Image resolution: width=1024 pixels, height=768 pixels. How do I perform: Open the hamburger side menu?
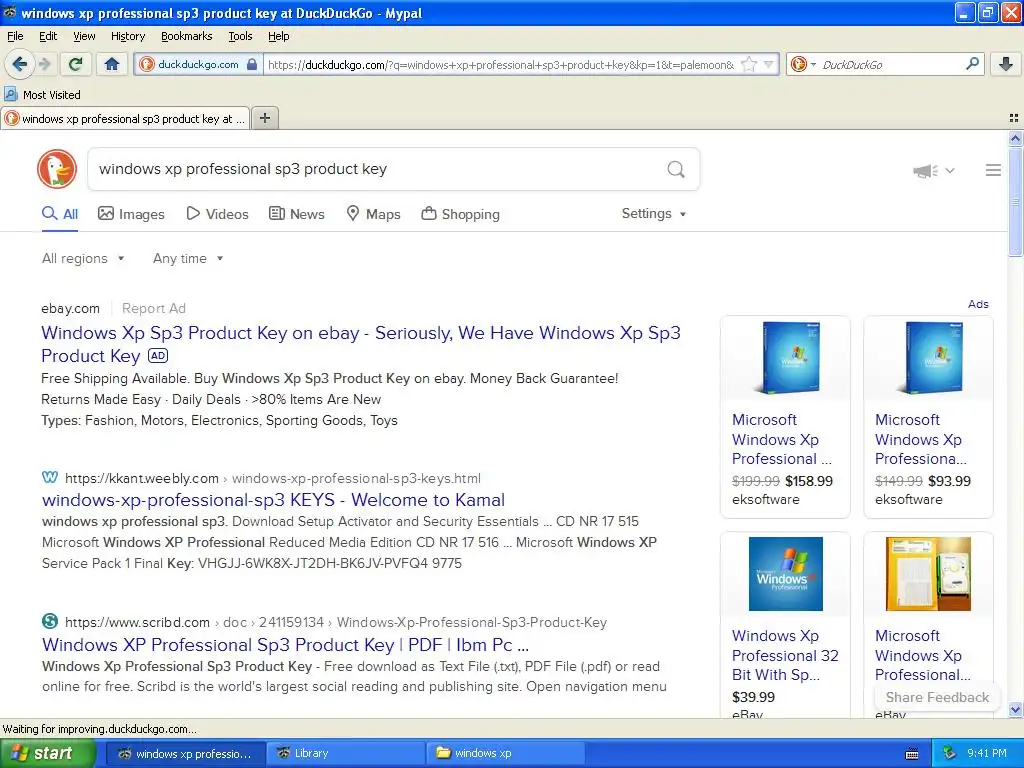(993, 170)
